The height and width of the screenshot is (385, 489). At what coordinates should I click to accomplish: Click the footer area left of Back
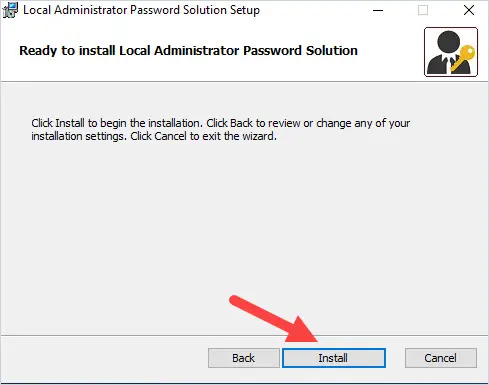coord(104,358)
